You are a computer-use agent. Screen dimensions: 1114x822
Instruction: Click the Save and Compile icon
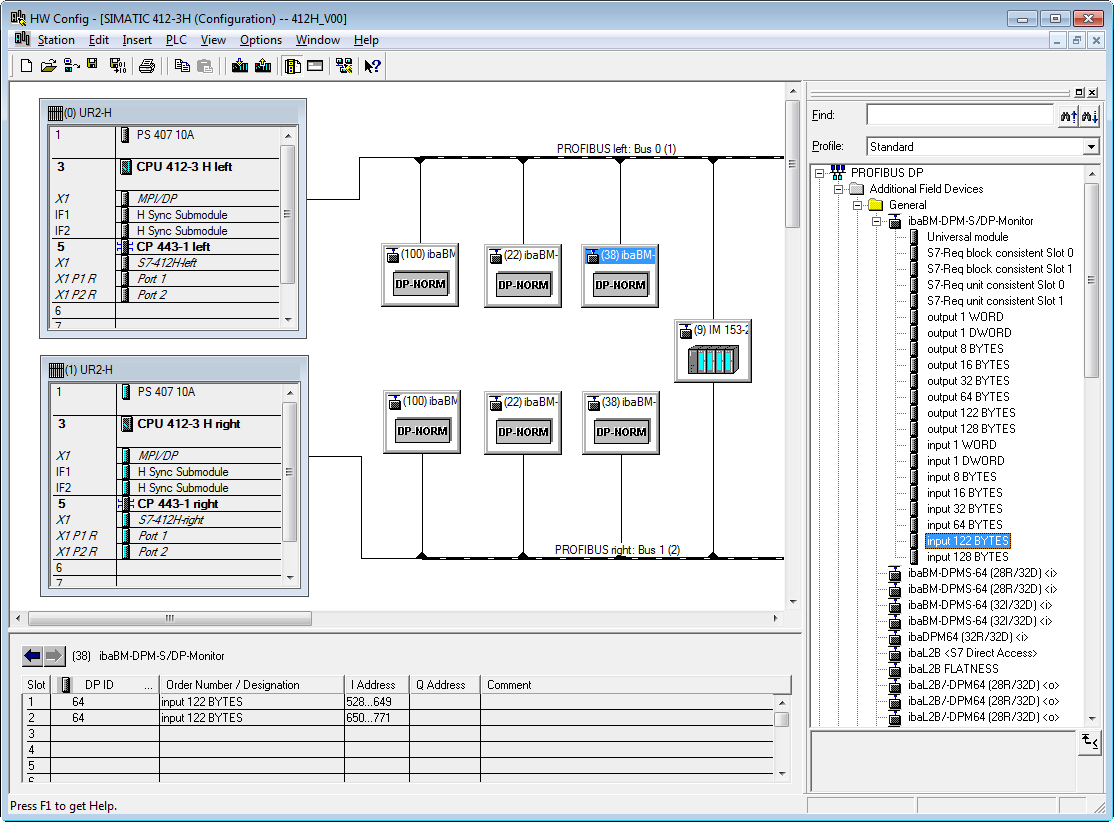pos(118,66)
